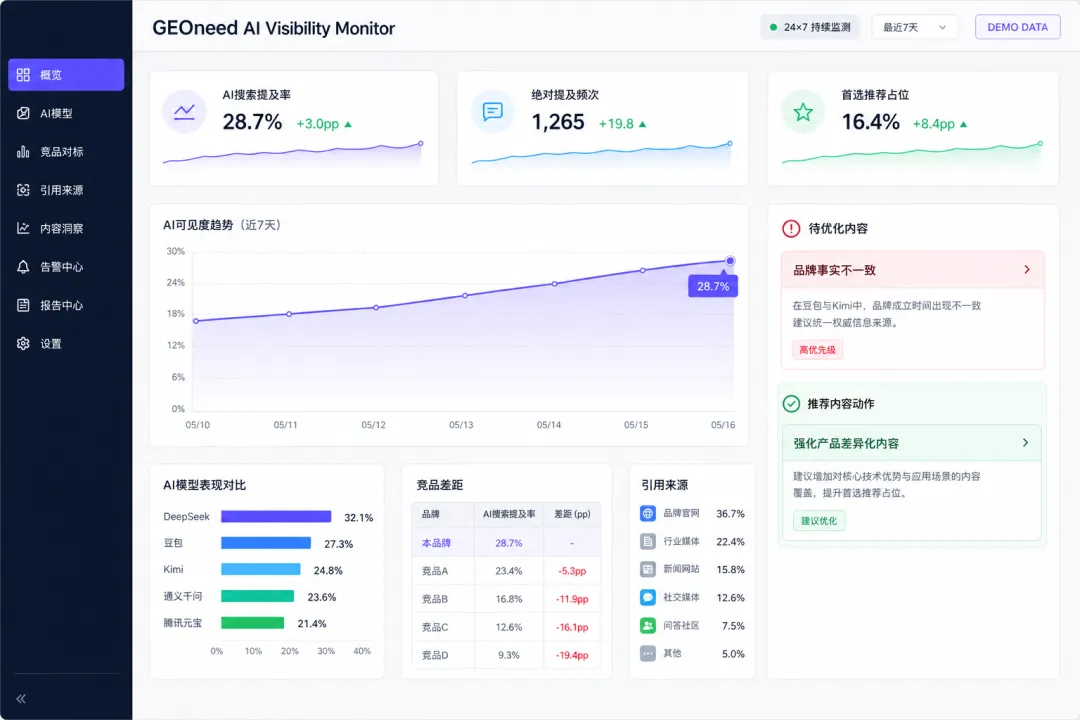This screenshot has width=1080, height=720.
Task: Click the 32.1% DeepSeek value
Action: point(359,517)
